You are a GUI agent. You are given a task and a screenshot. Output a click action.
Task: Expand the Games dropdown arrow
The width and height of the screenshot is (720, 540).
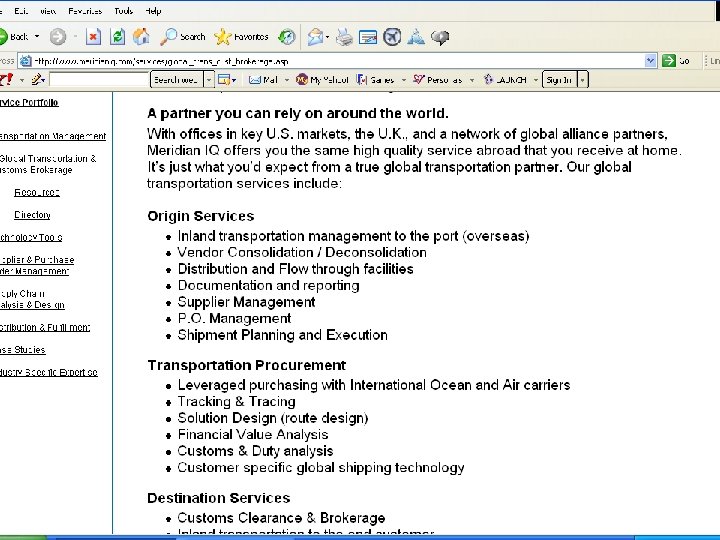coord(404,80)
